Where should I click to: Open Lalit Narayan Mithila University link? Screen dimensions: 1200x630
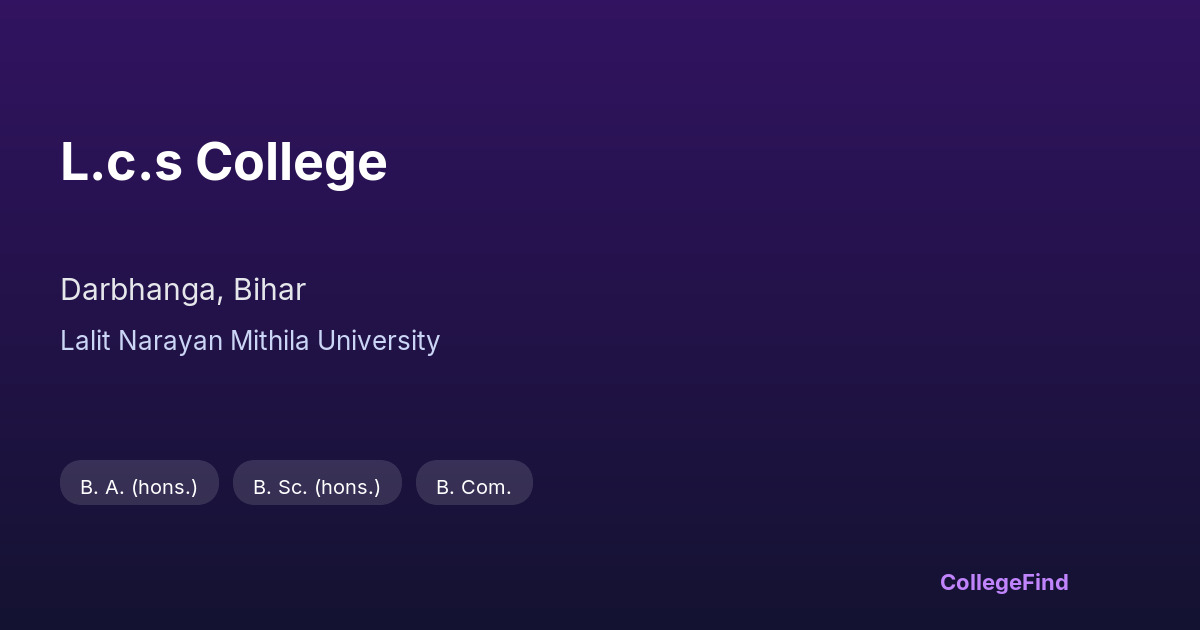(250, 341)
